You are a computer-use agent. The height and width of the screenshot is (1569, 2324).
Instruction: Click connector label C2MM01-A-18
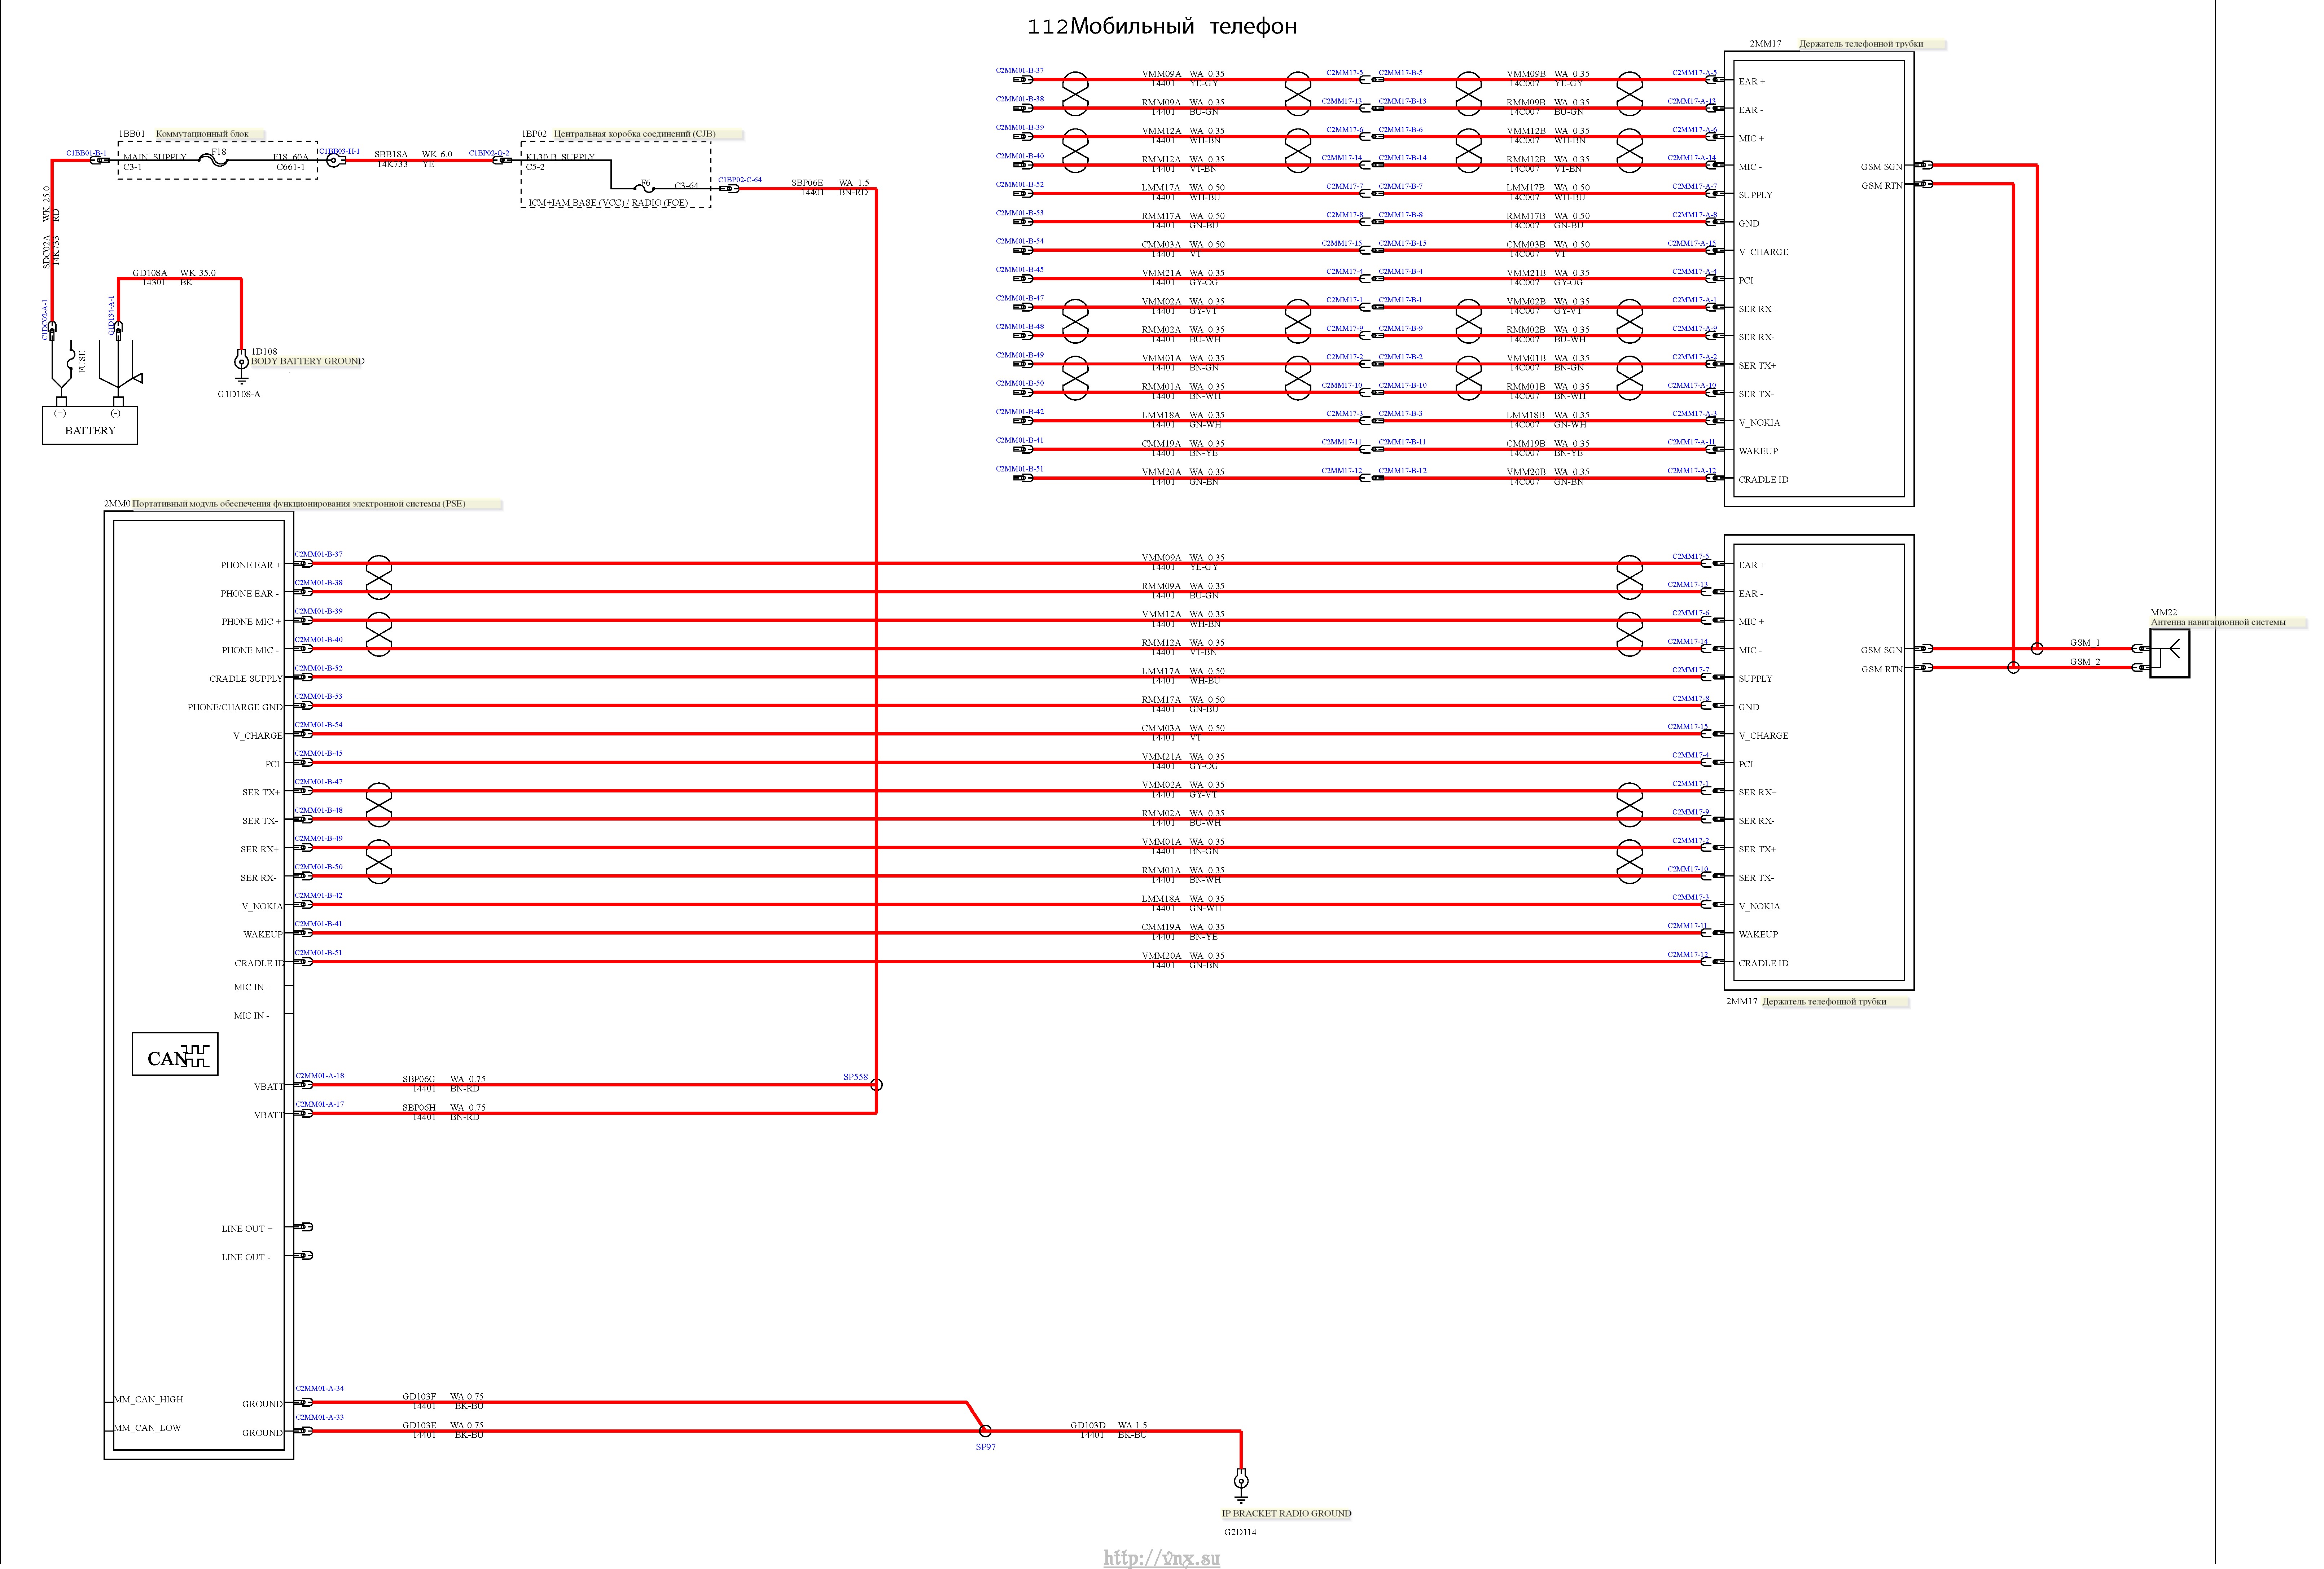320,1076
